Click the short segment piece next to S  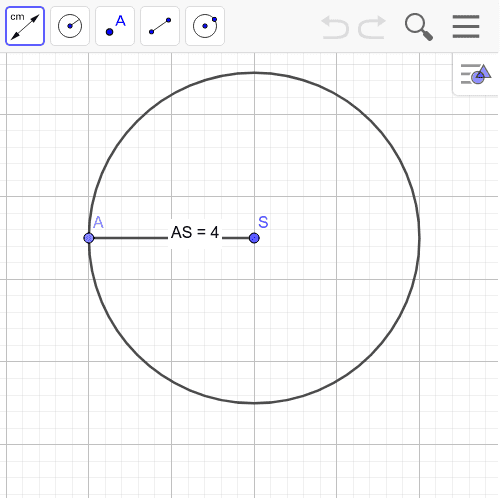tap(236, 238)
